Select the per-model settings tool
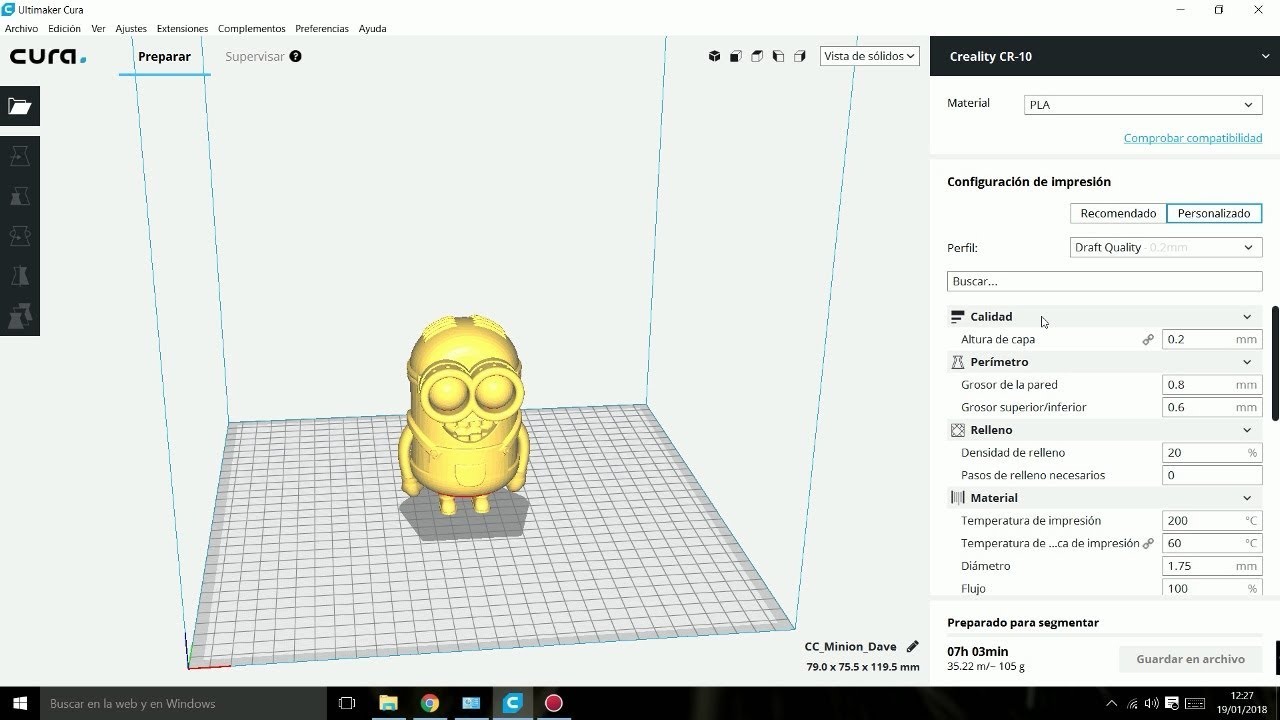Image resolution: width=1280 pixels, height=720 pixels. pos(19,316)
